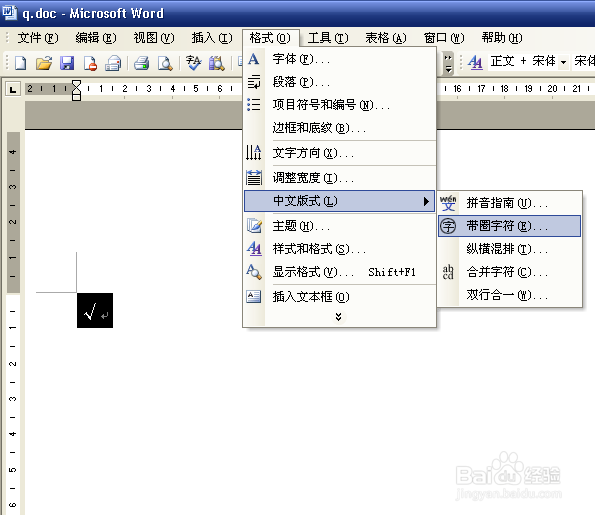The height and width of the screenshot is (515, 595).
Task: Open the 帮助(H) menu
Action: click(502, 38)
